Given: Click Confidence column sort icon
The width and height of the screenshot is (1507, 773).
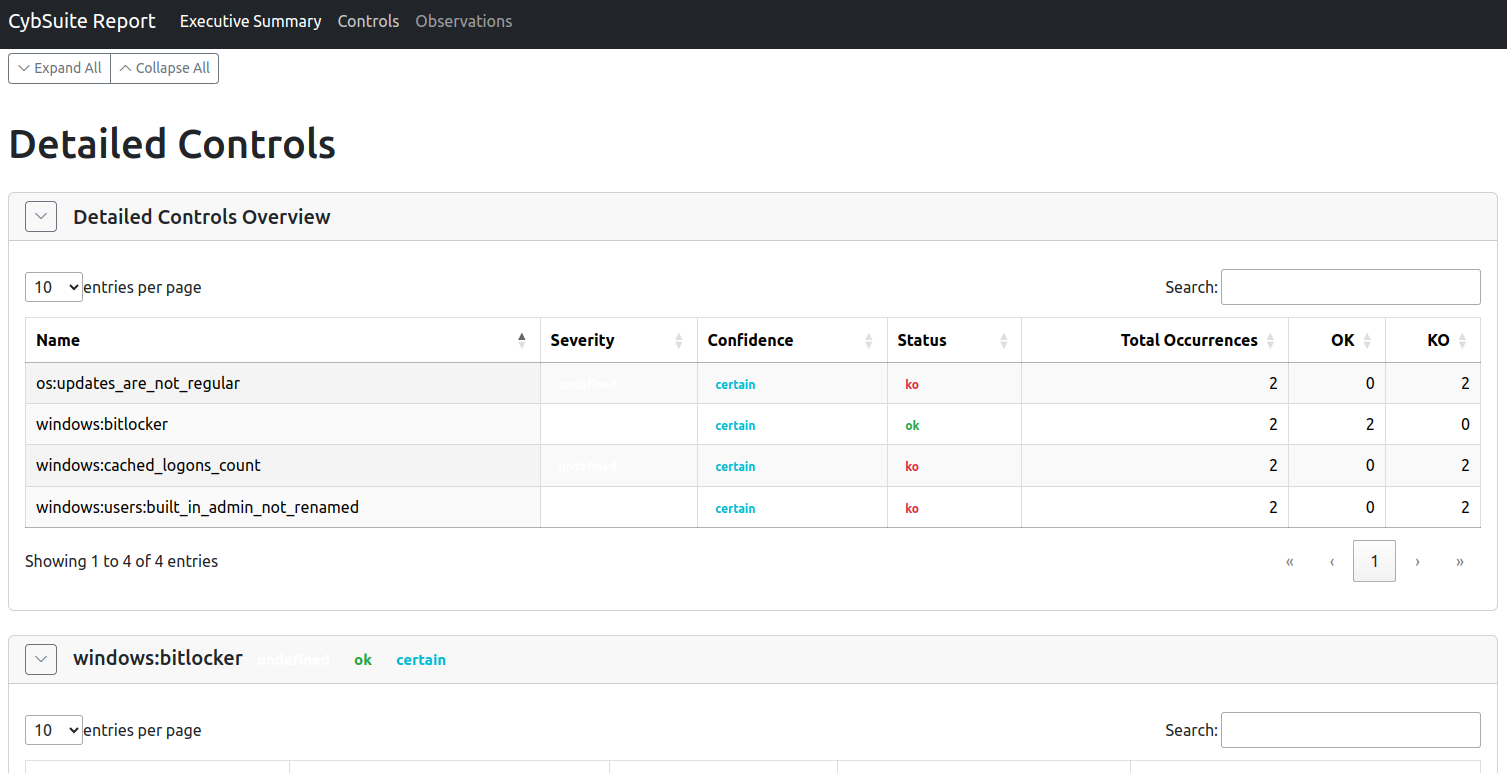Looking at the screenshot, I should pos(869,341).
